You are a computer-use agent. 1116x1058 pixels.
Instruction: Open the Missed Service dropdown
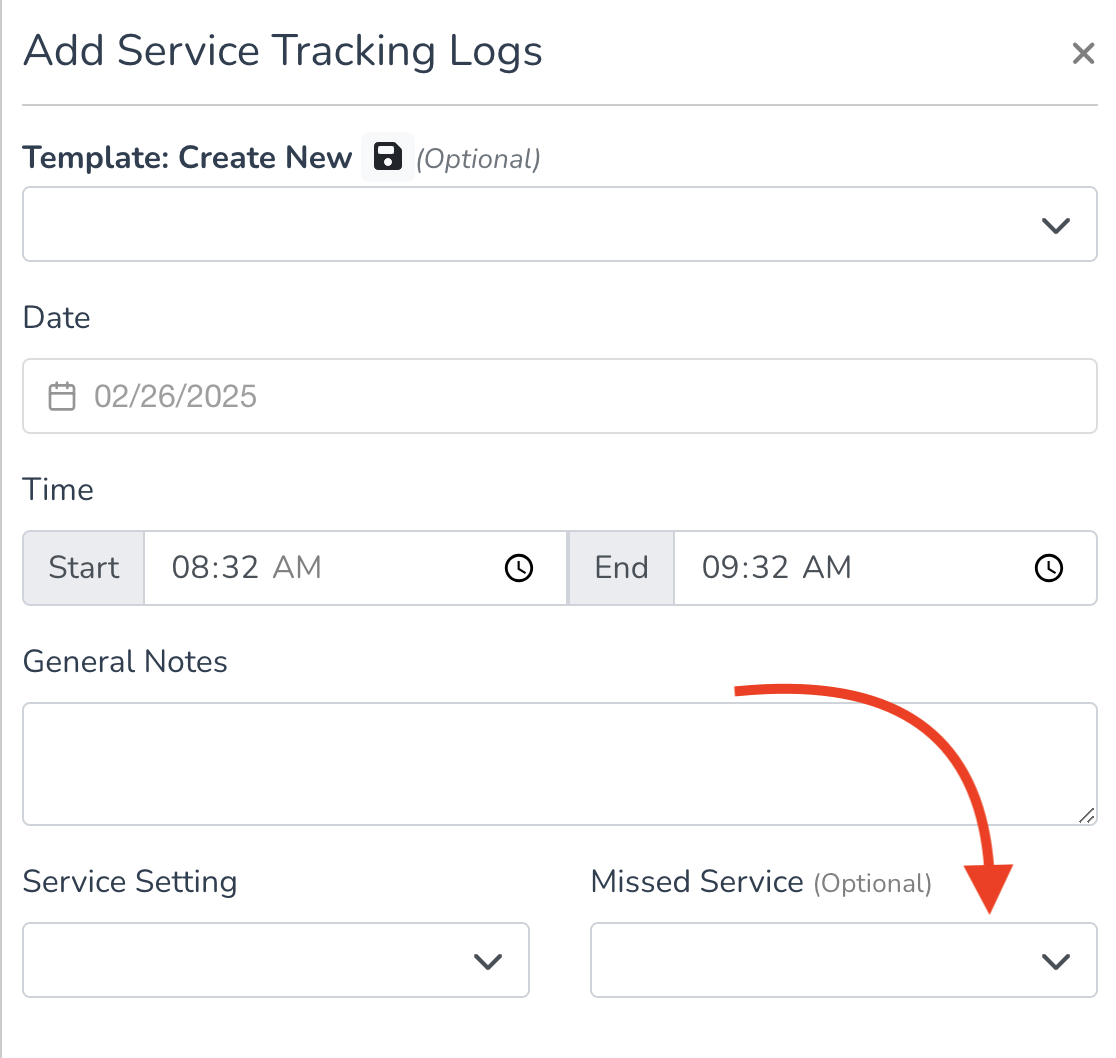(x=843, y=960)
